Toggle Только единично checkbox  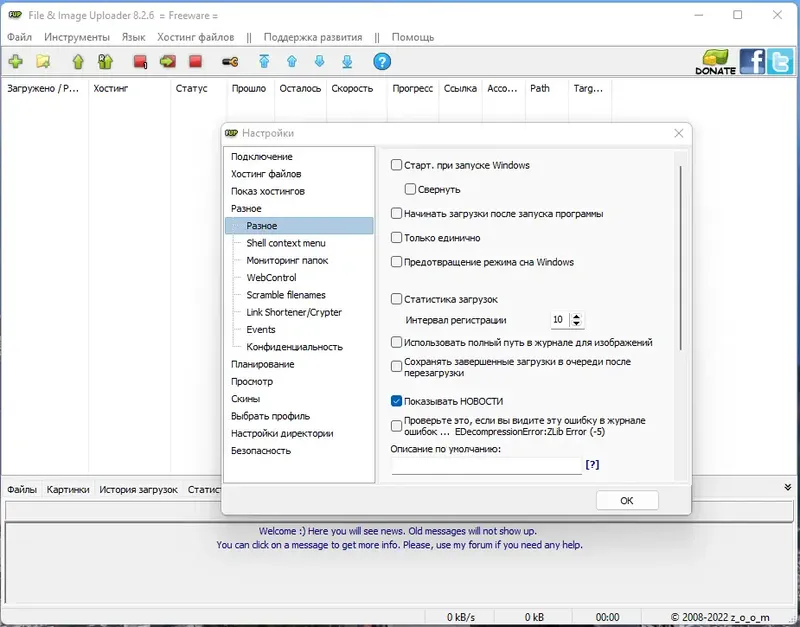pyautogui.click(x=396, y=237)
